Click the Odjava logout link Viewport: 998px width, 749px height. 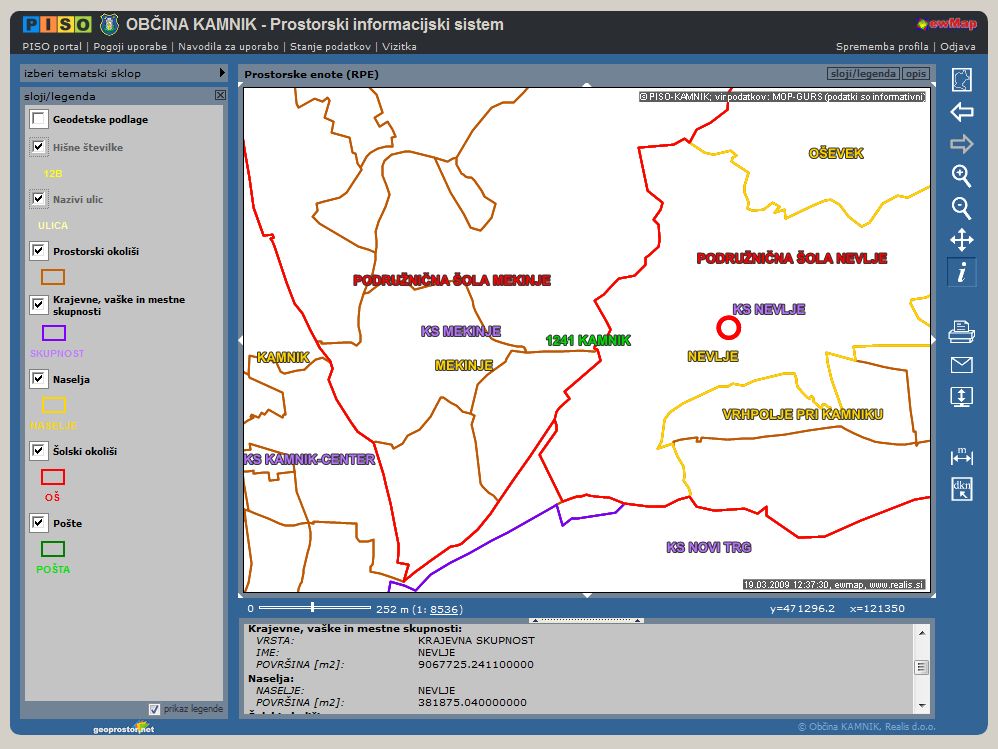click(x=958, y=46)
